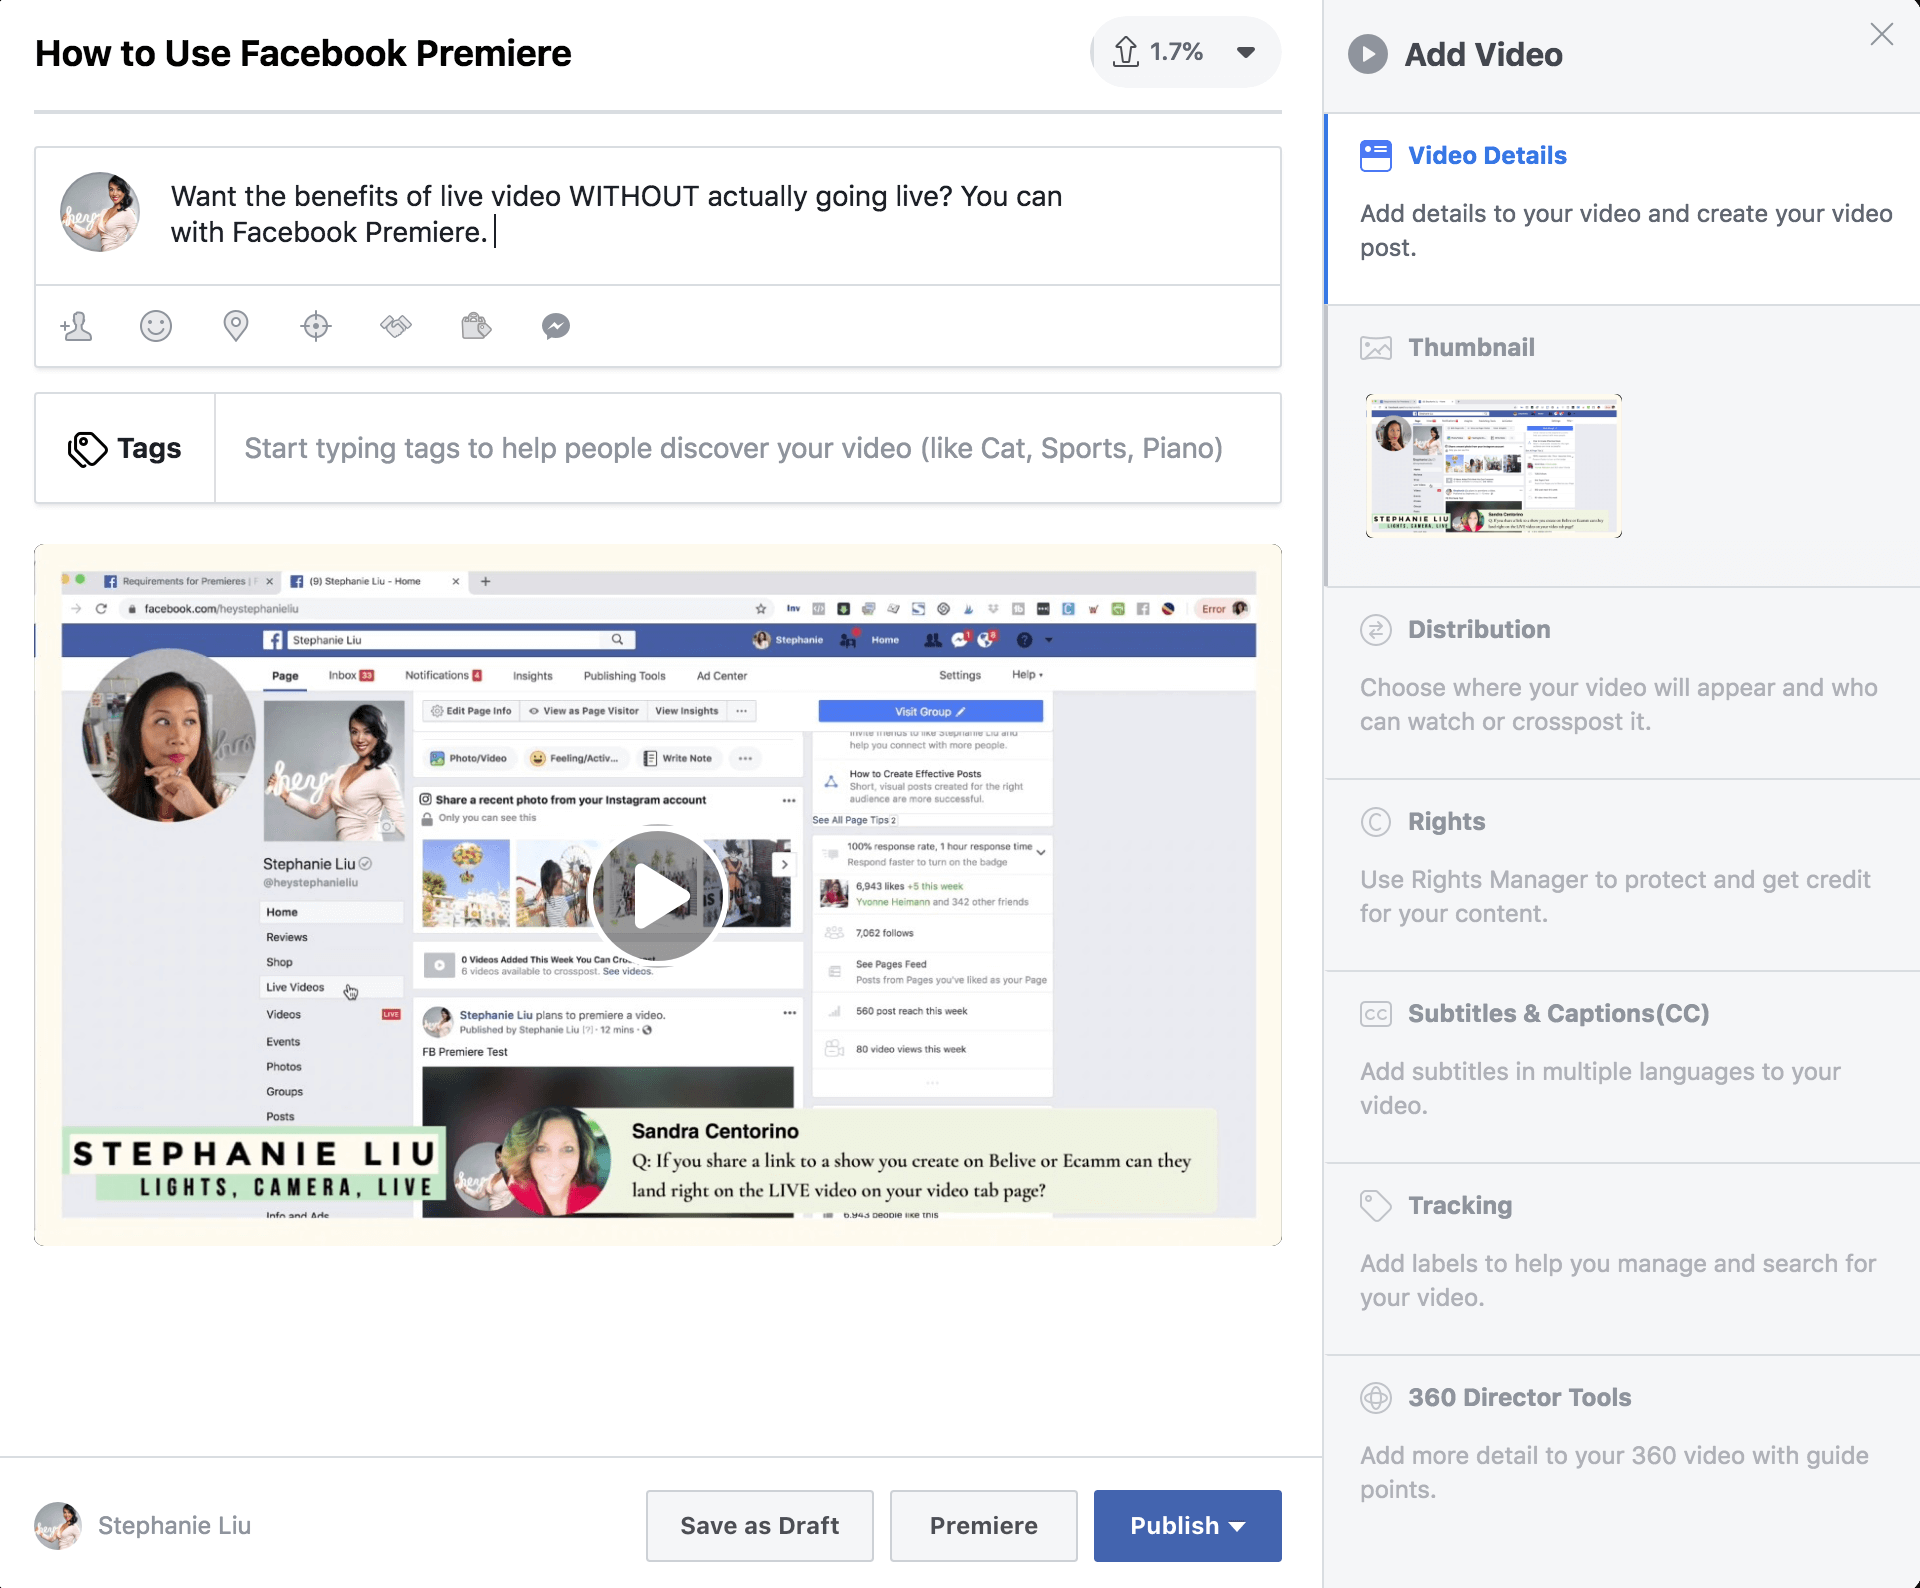Click the handshake branded content icon
Viewport: 1920px width, 1588px height.
396,326
